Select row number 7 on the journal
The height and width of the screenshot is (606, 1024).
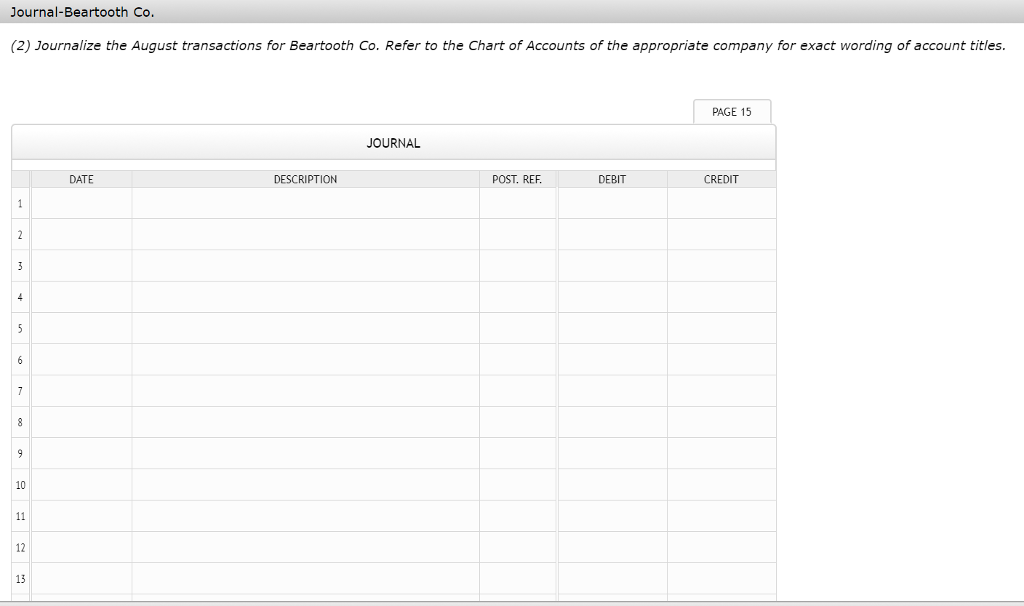(21, 390)
